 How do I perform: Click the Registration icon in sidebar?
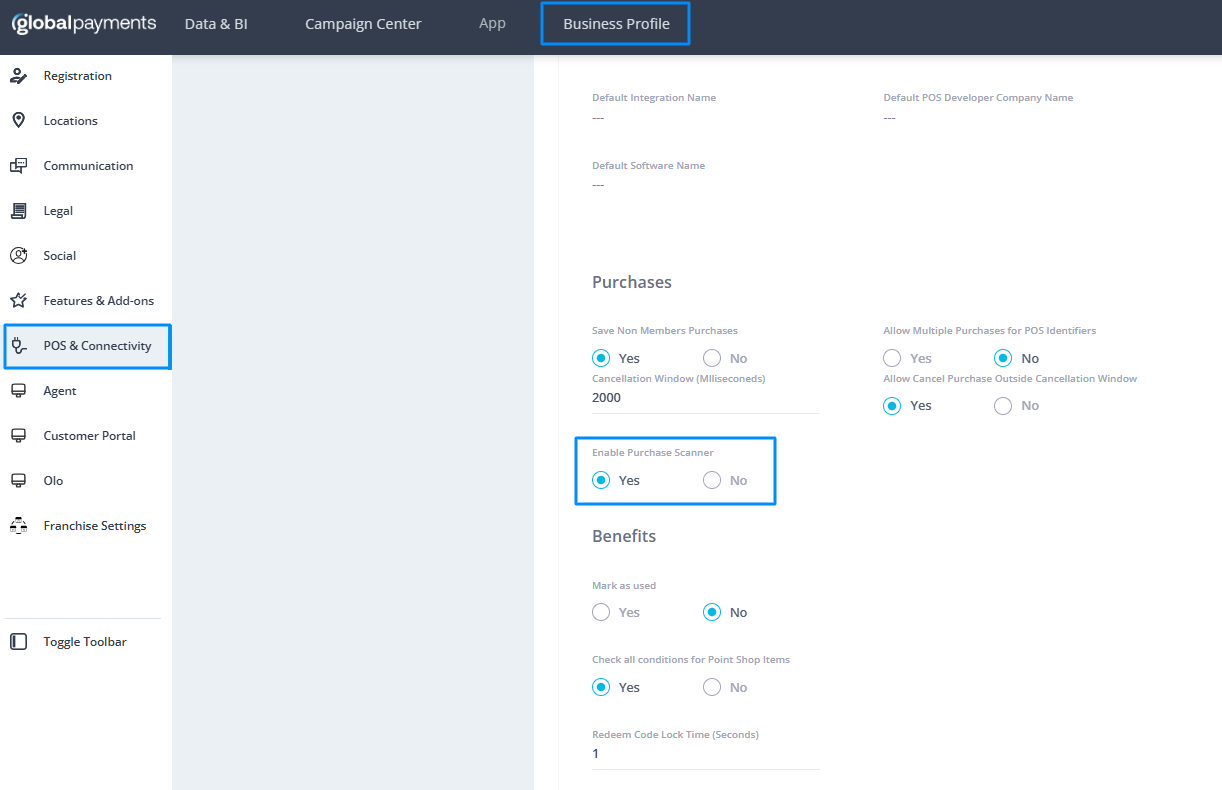point(18,76)
